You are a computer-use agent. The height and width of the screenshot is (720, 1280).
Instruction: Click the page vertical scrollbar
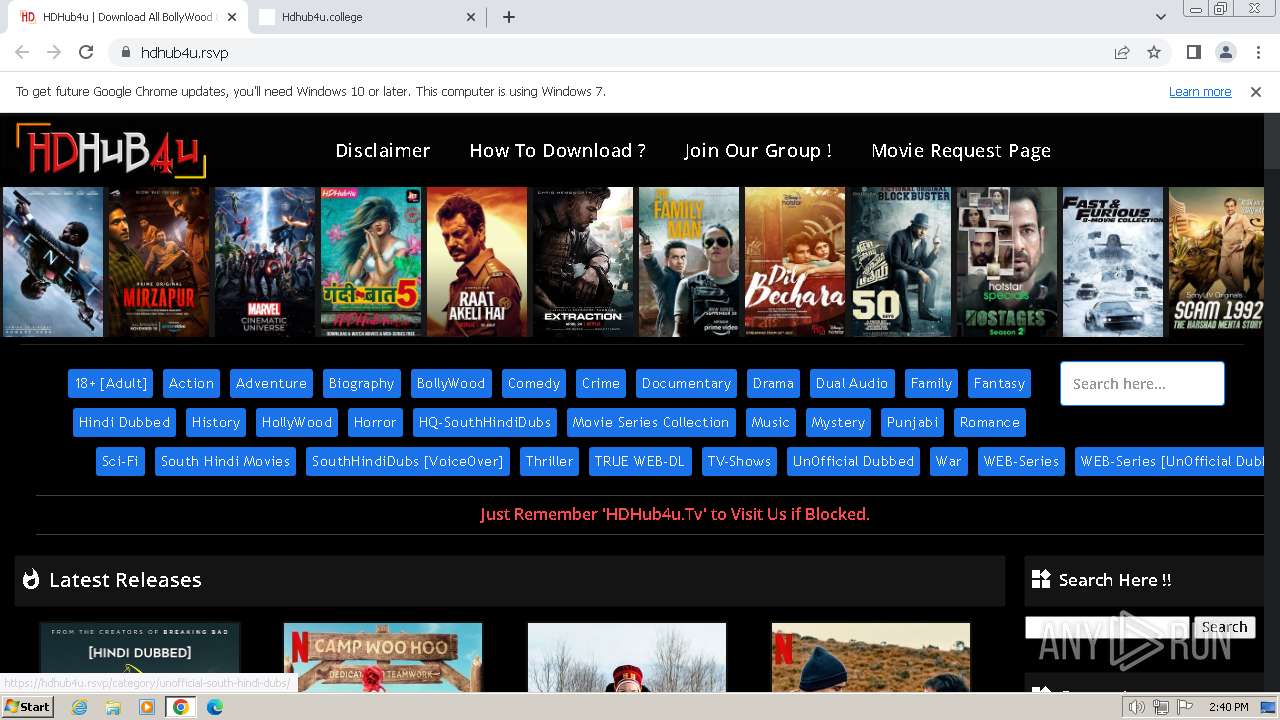pos(1272,402)
